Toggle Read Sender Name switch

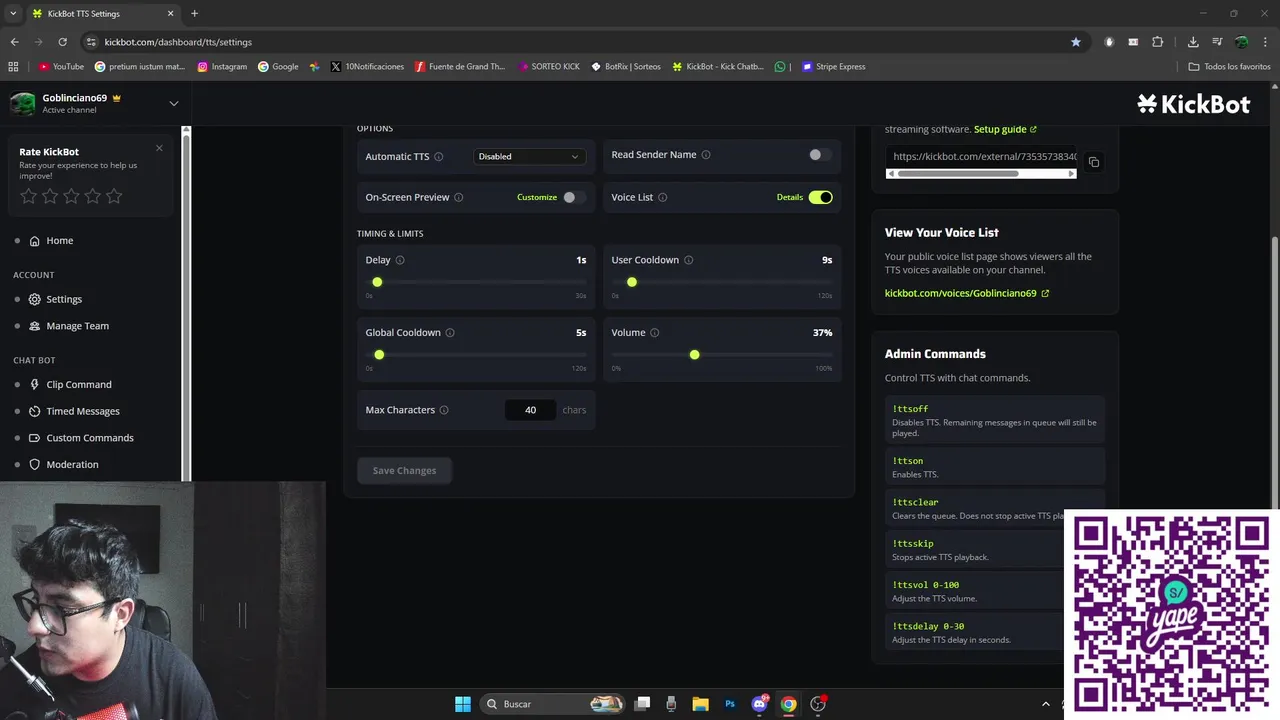pyautogui.click(x=820, y=155)
